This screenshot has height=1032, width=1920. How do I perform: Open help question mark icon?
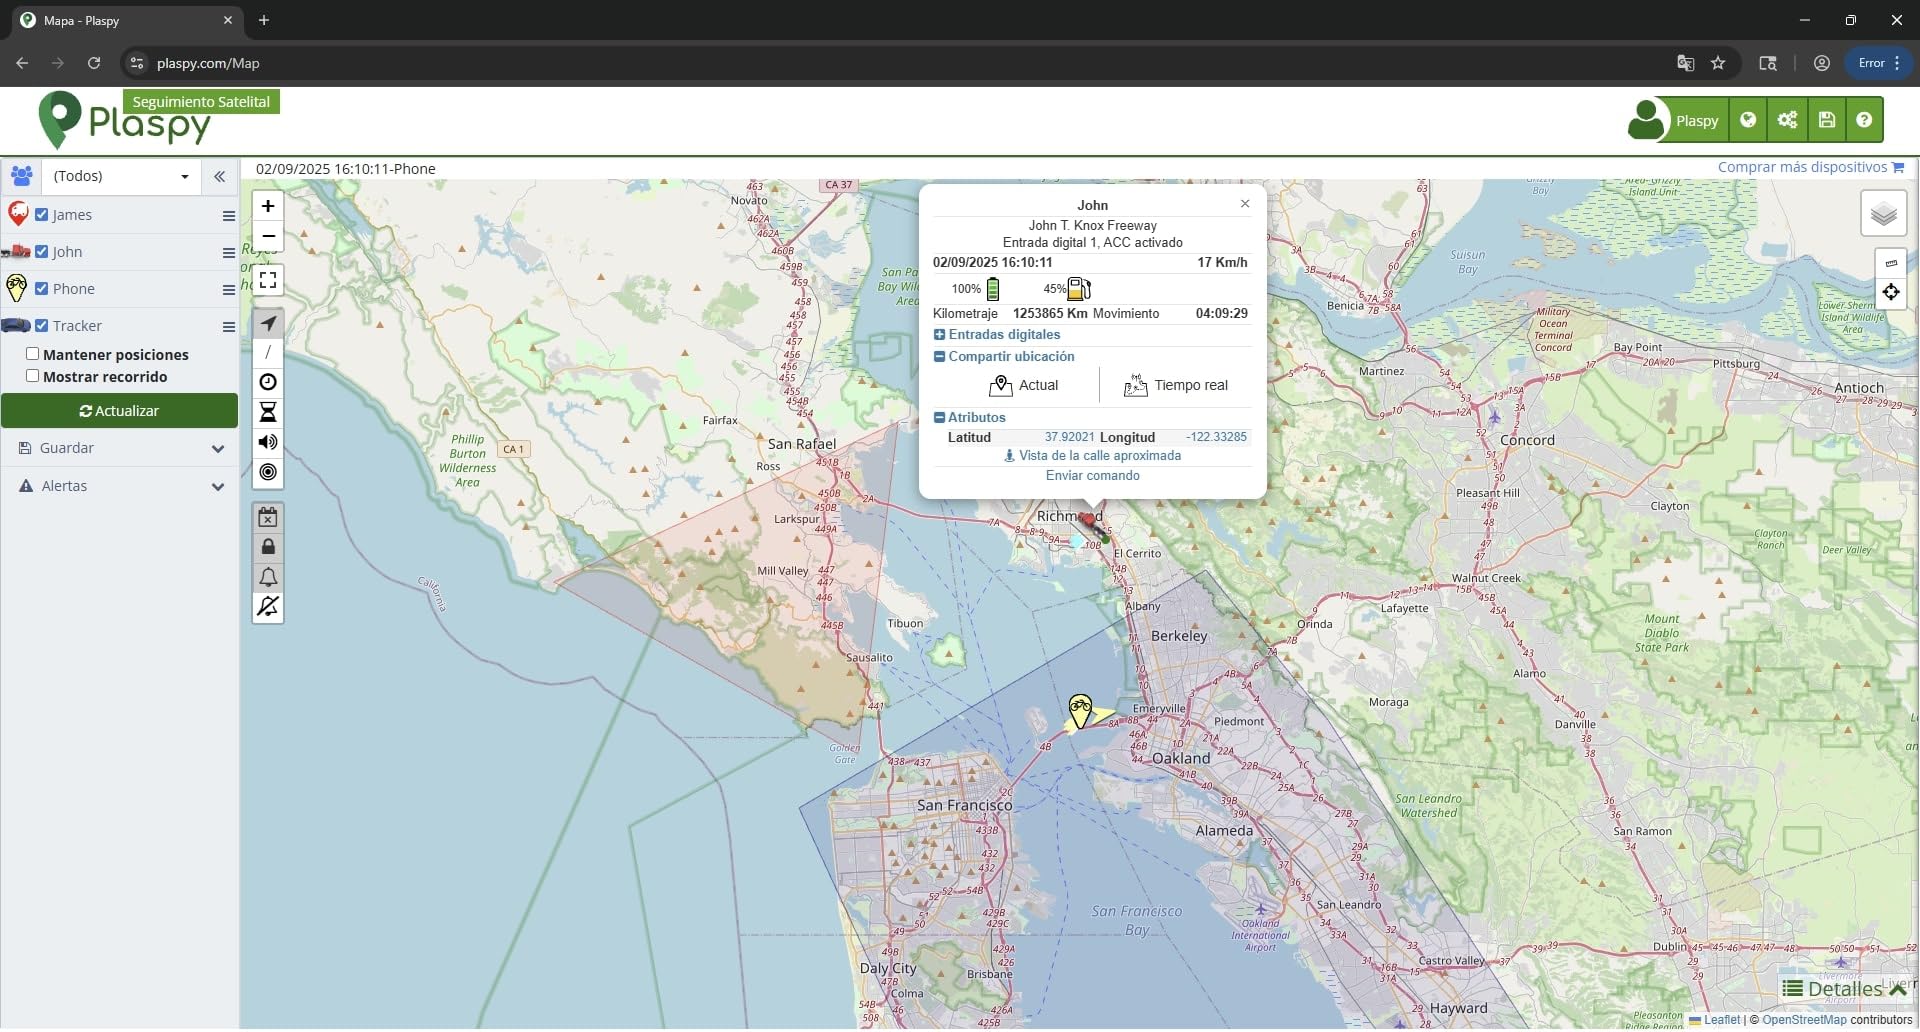(1864, 120)
